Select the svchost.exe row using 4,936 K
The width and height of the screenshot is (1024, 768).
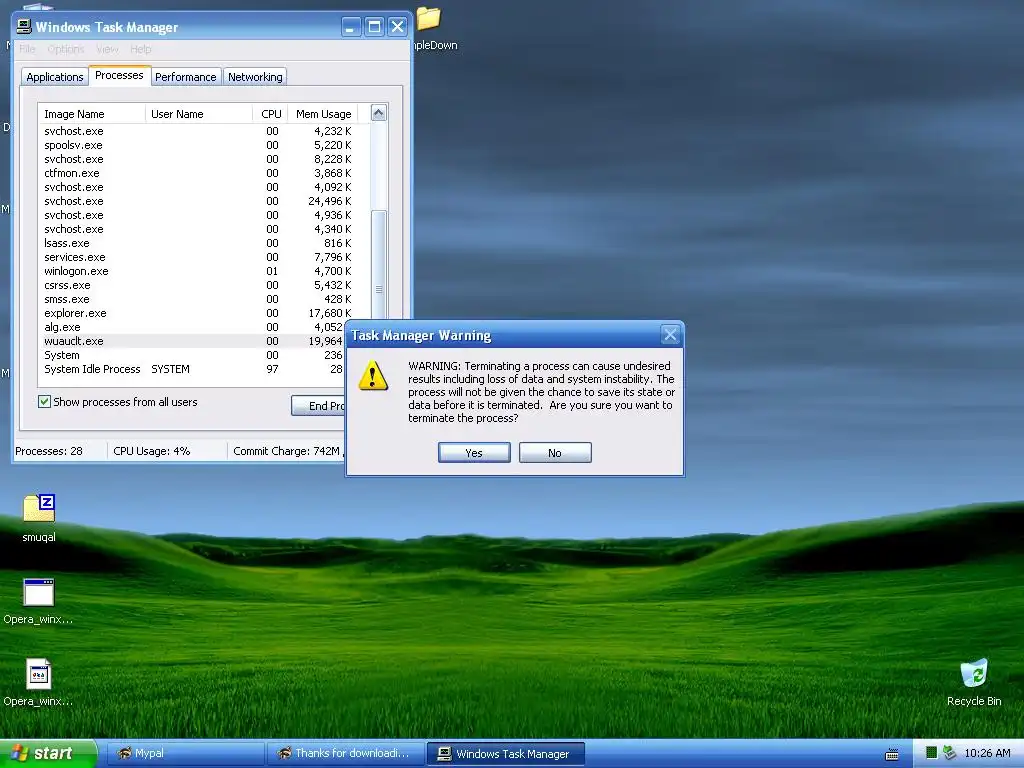point(198,215)
